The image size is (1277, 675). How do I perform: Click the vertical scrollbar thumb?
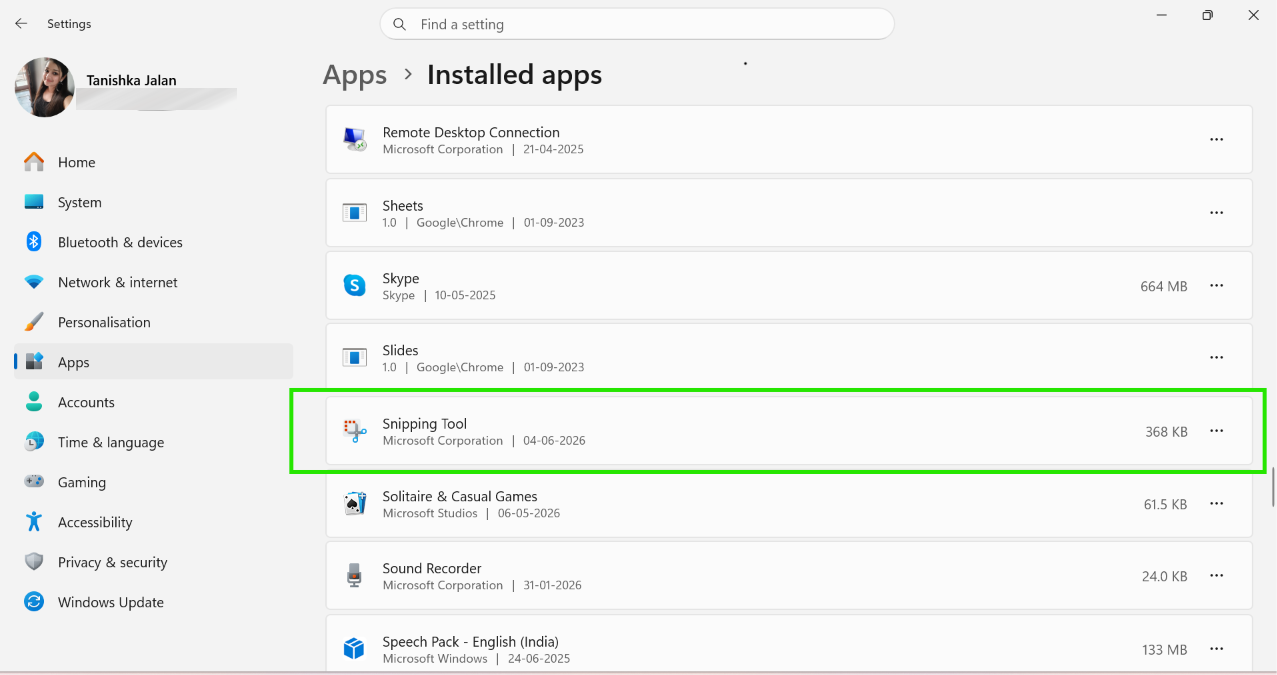pos(1273,486)
